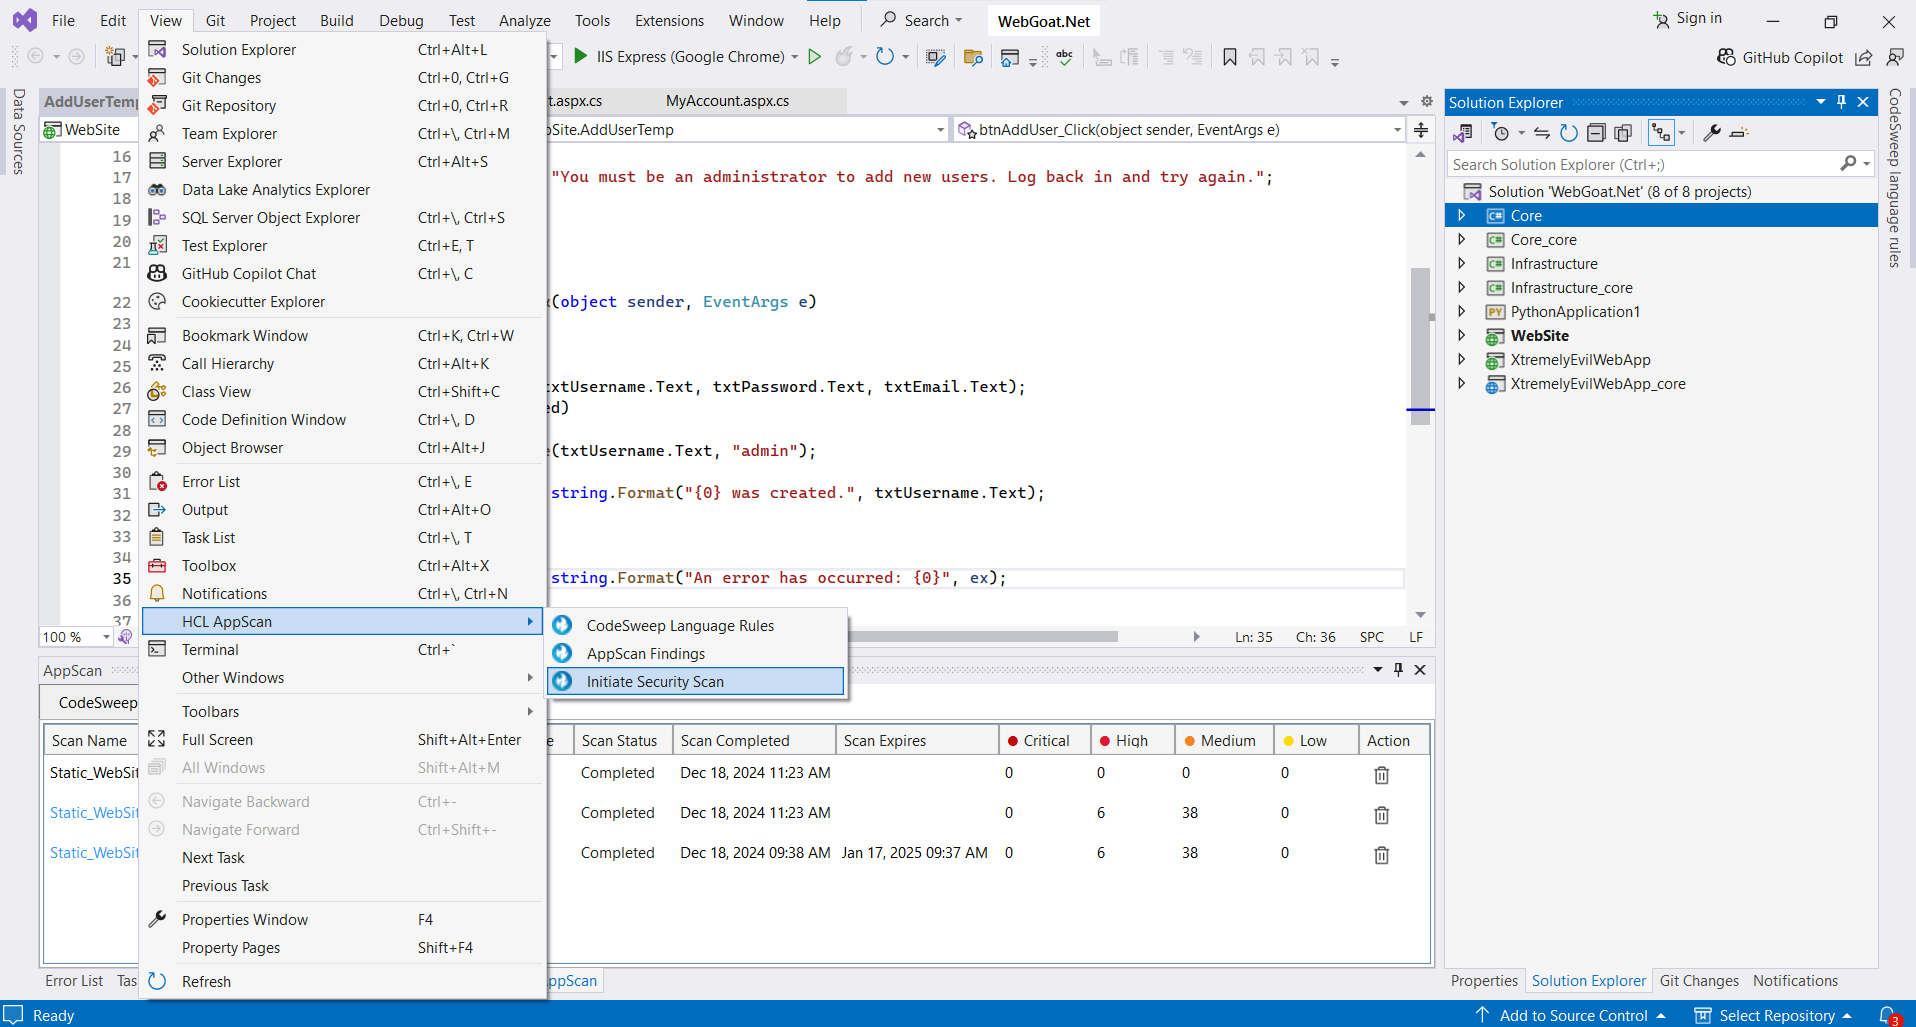The height and width of the screenshot is (1027, 1916).
Task: Open editor tab settings gear icon
Action: click(1427, 102)
